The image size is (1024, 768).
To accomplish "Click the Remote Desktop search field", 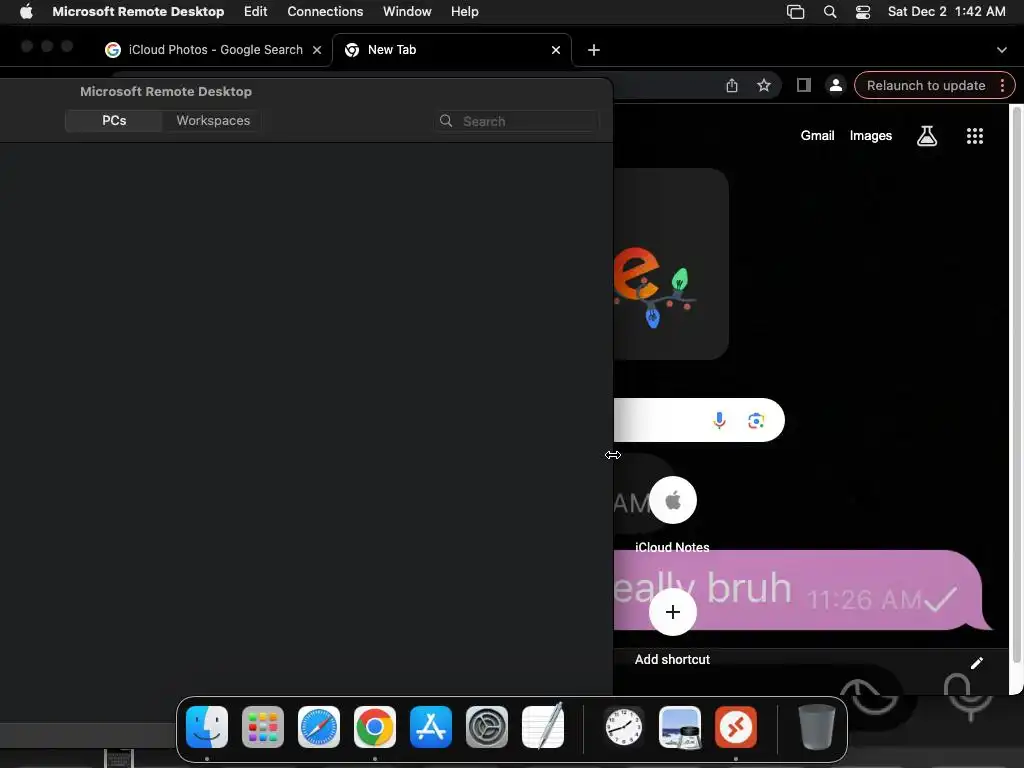I will pyautogui.click(x=516, y=121).
